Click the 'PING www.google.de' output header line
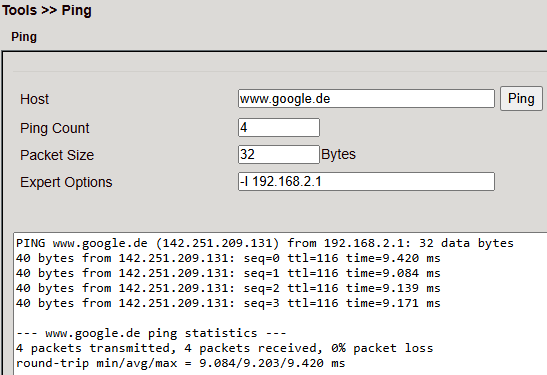Image resolution: width=547 pixels, height=375 pixels. point(265,243)
